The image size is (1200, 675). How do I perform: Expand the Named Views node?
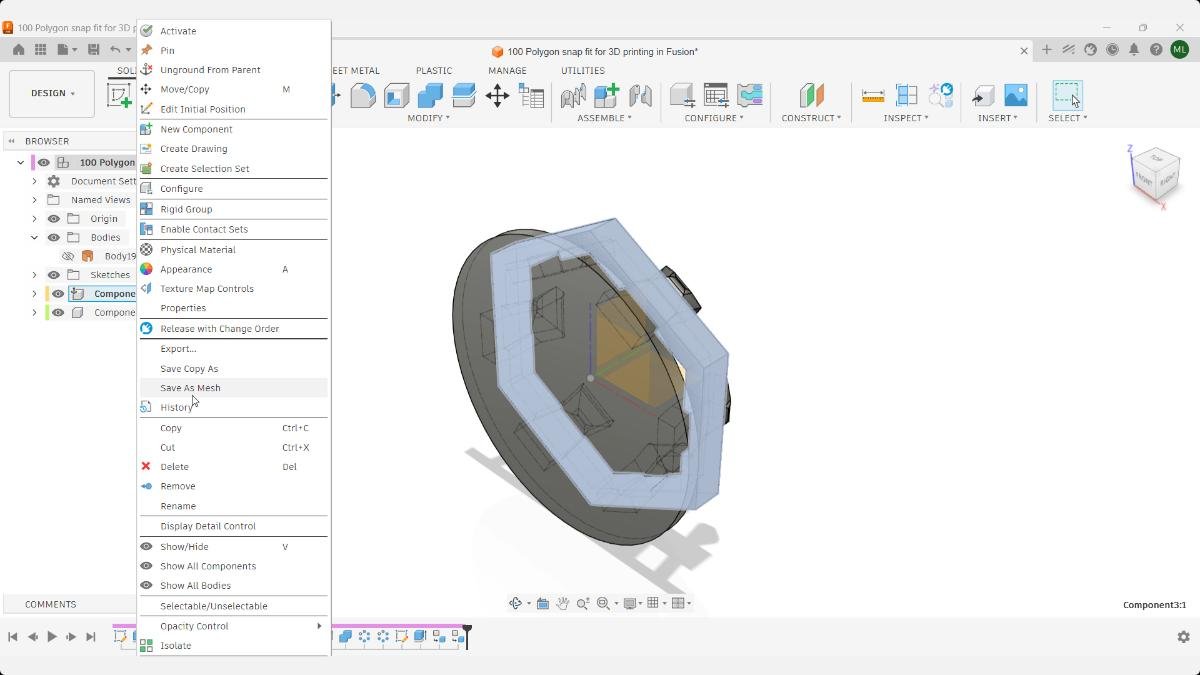point(34,200)
